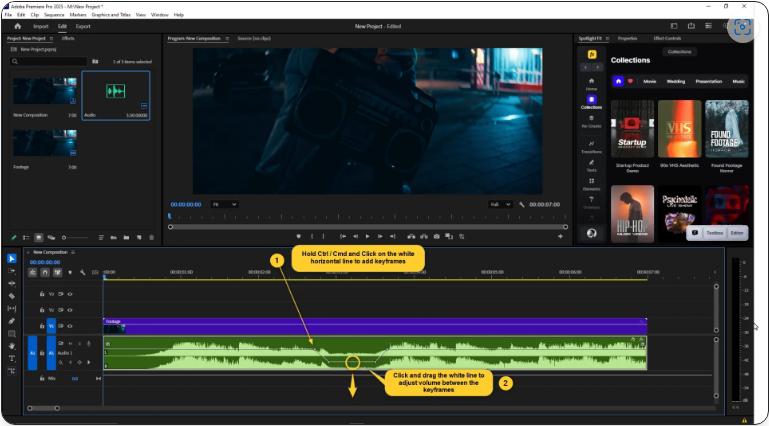Switch to the Export tab

(x=83, y=26)
